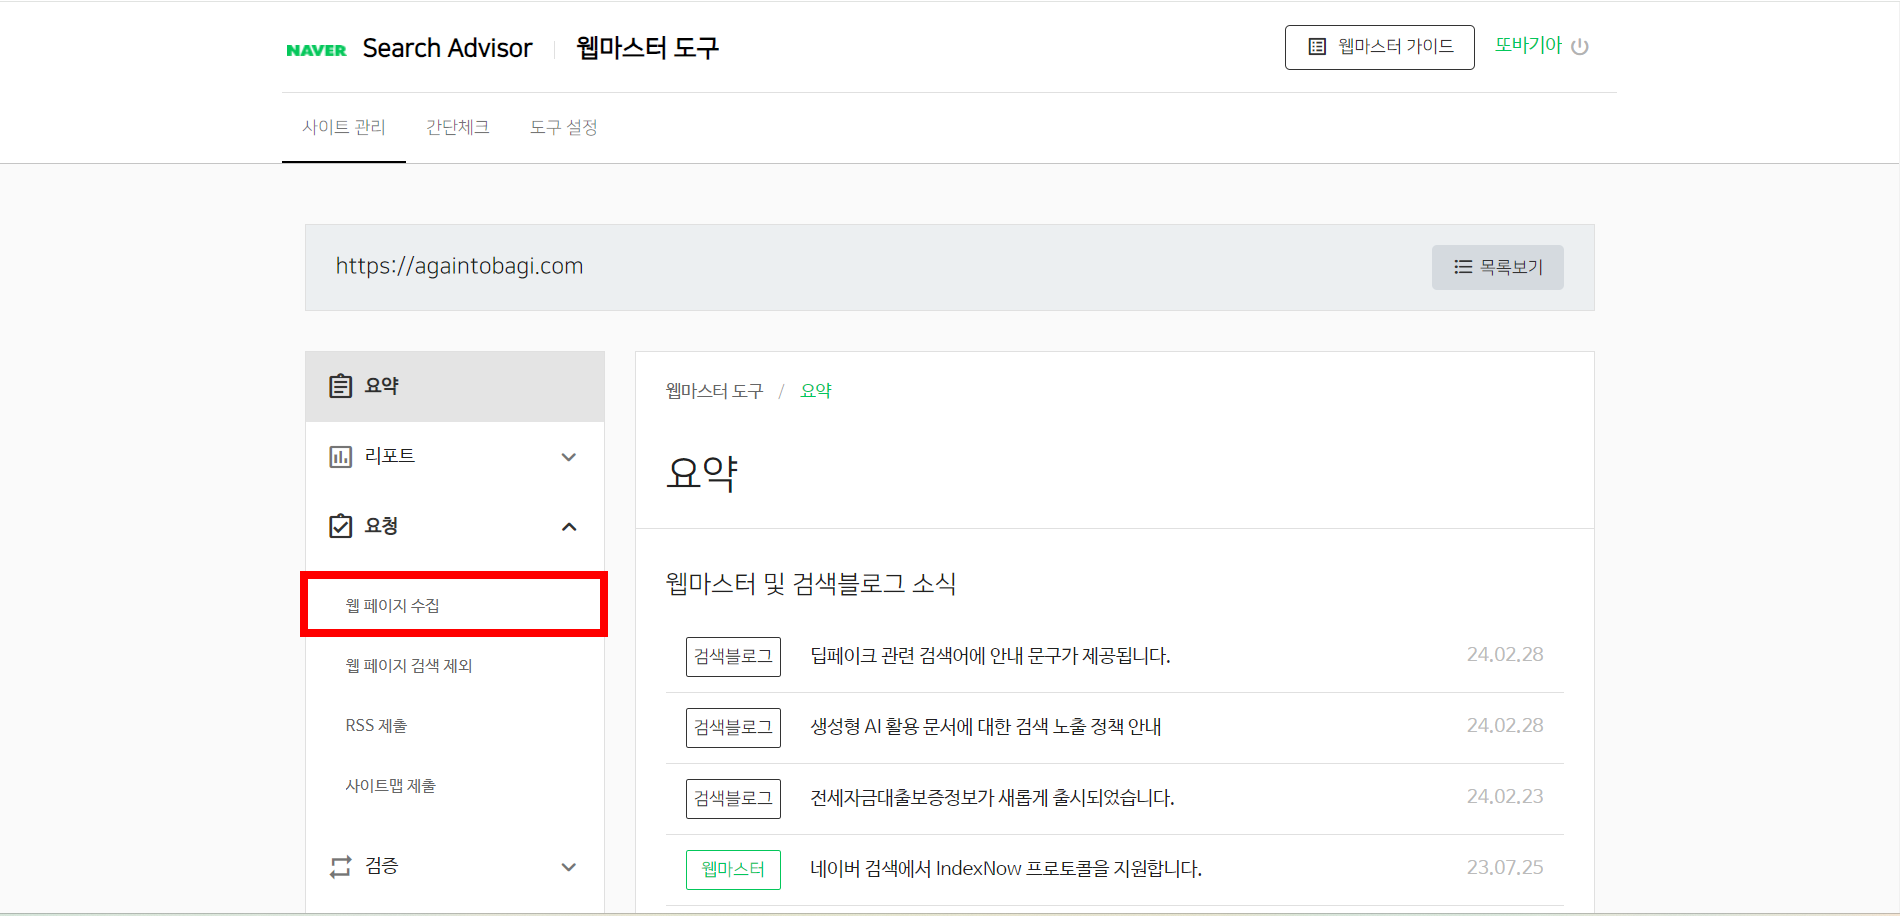Click the https://againtobagi.com site address field

(x=459, y=266)
